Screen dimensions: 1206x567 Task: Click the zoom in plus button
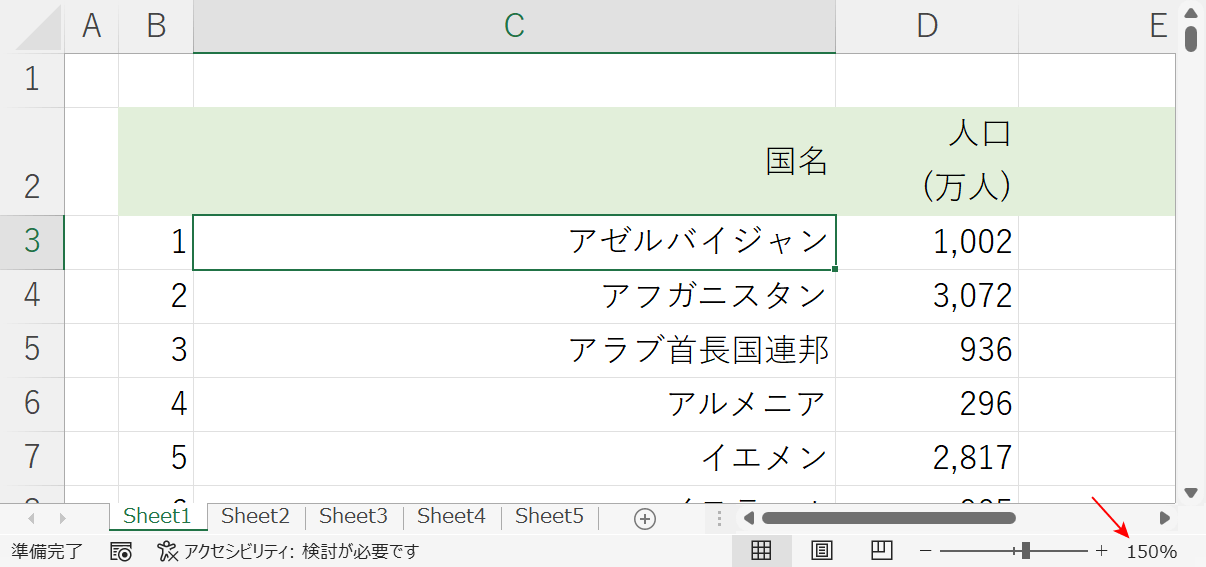point(1102,551)
